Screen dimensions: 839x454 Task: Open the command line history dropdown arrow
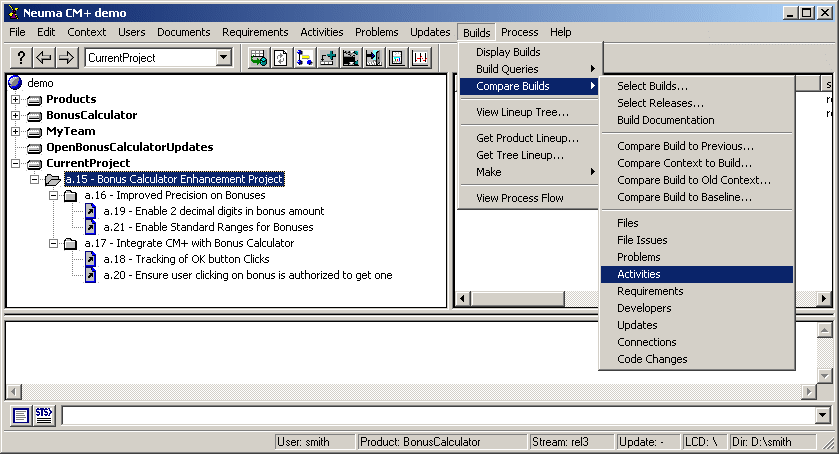coord(822,415)
